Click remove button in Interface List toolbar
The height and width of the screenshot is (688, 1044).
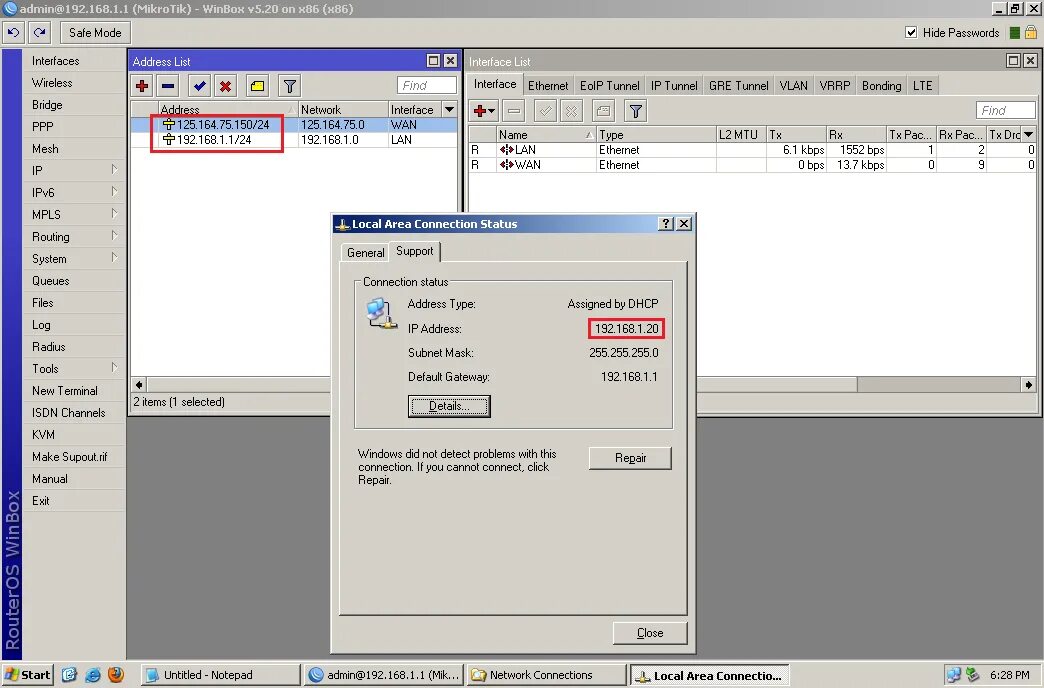click(514, 111)
